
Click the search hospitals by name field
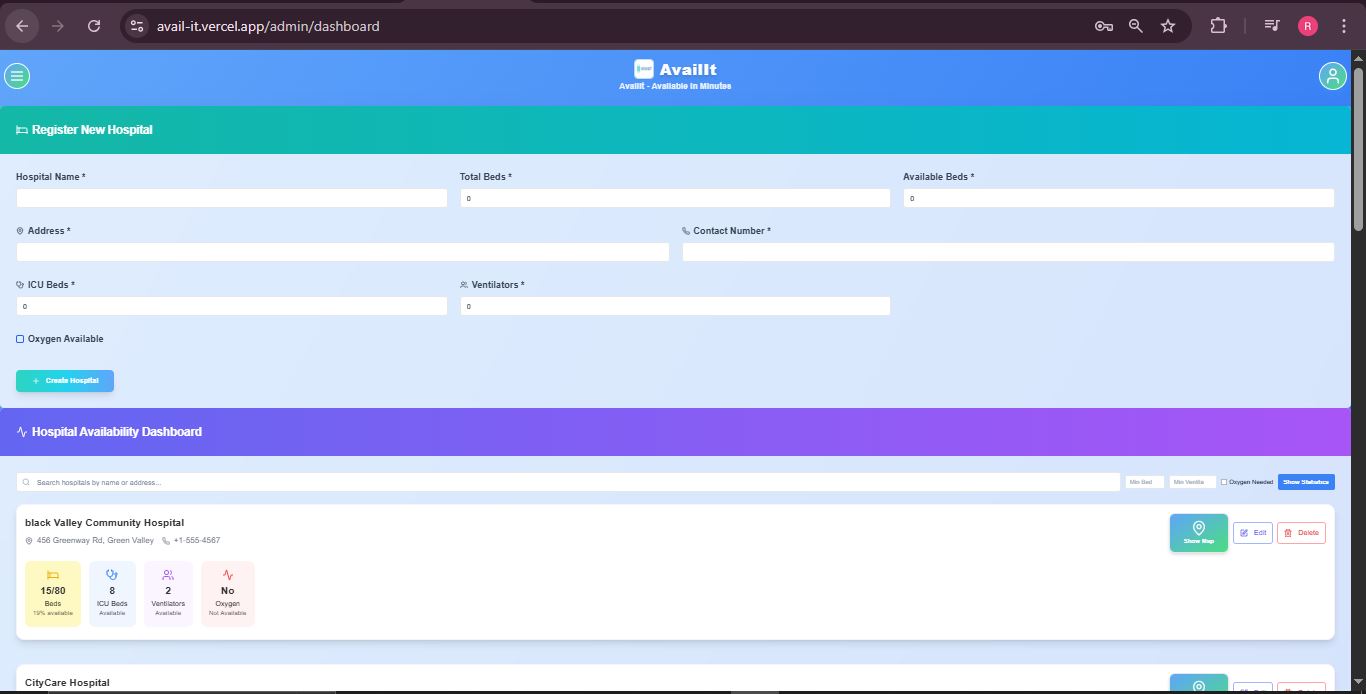[x=568, y=482]
